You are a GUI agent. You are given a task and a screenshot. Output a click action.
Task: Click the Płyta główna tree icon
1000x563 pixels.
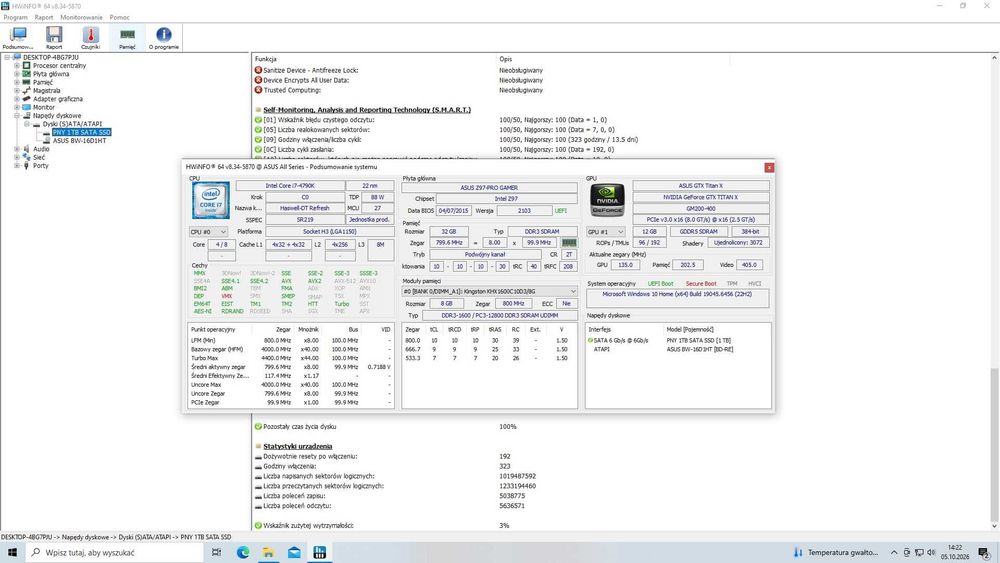click(27, 73)
